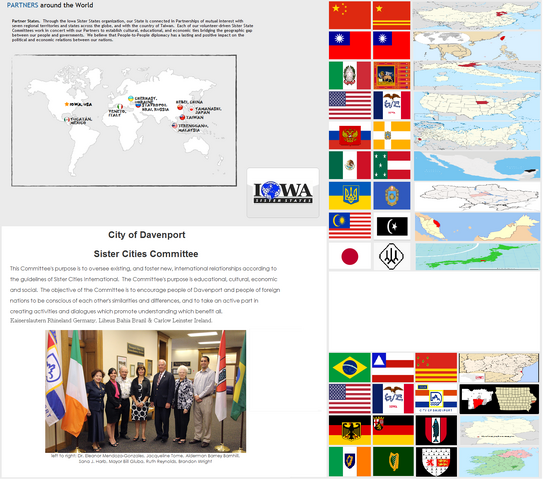Select the Yamanashi diamond emblem flag

click(392, 256)
